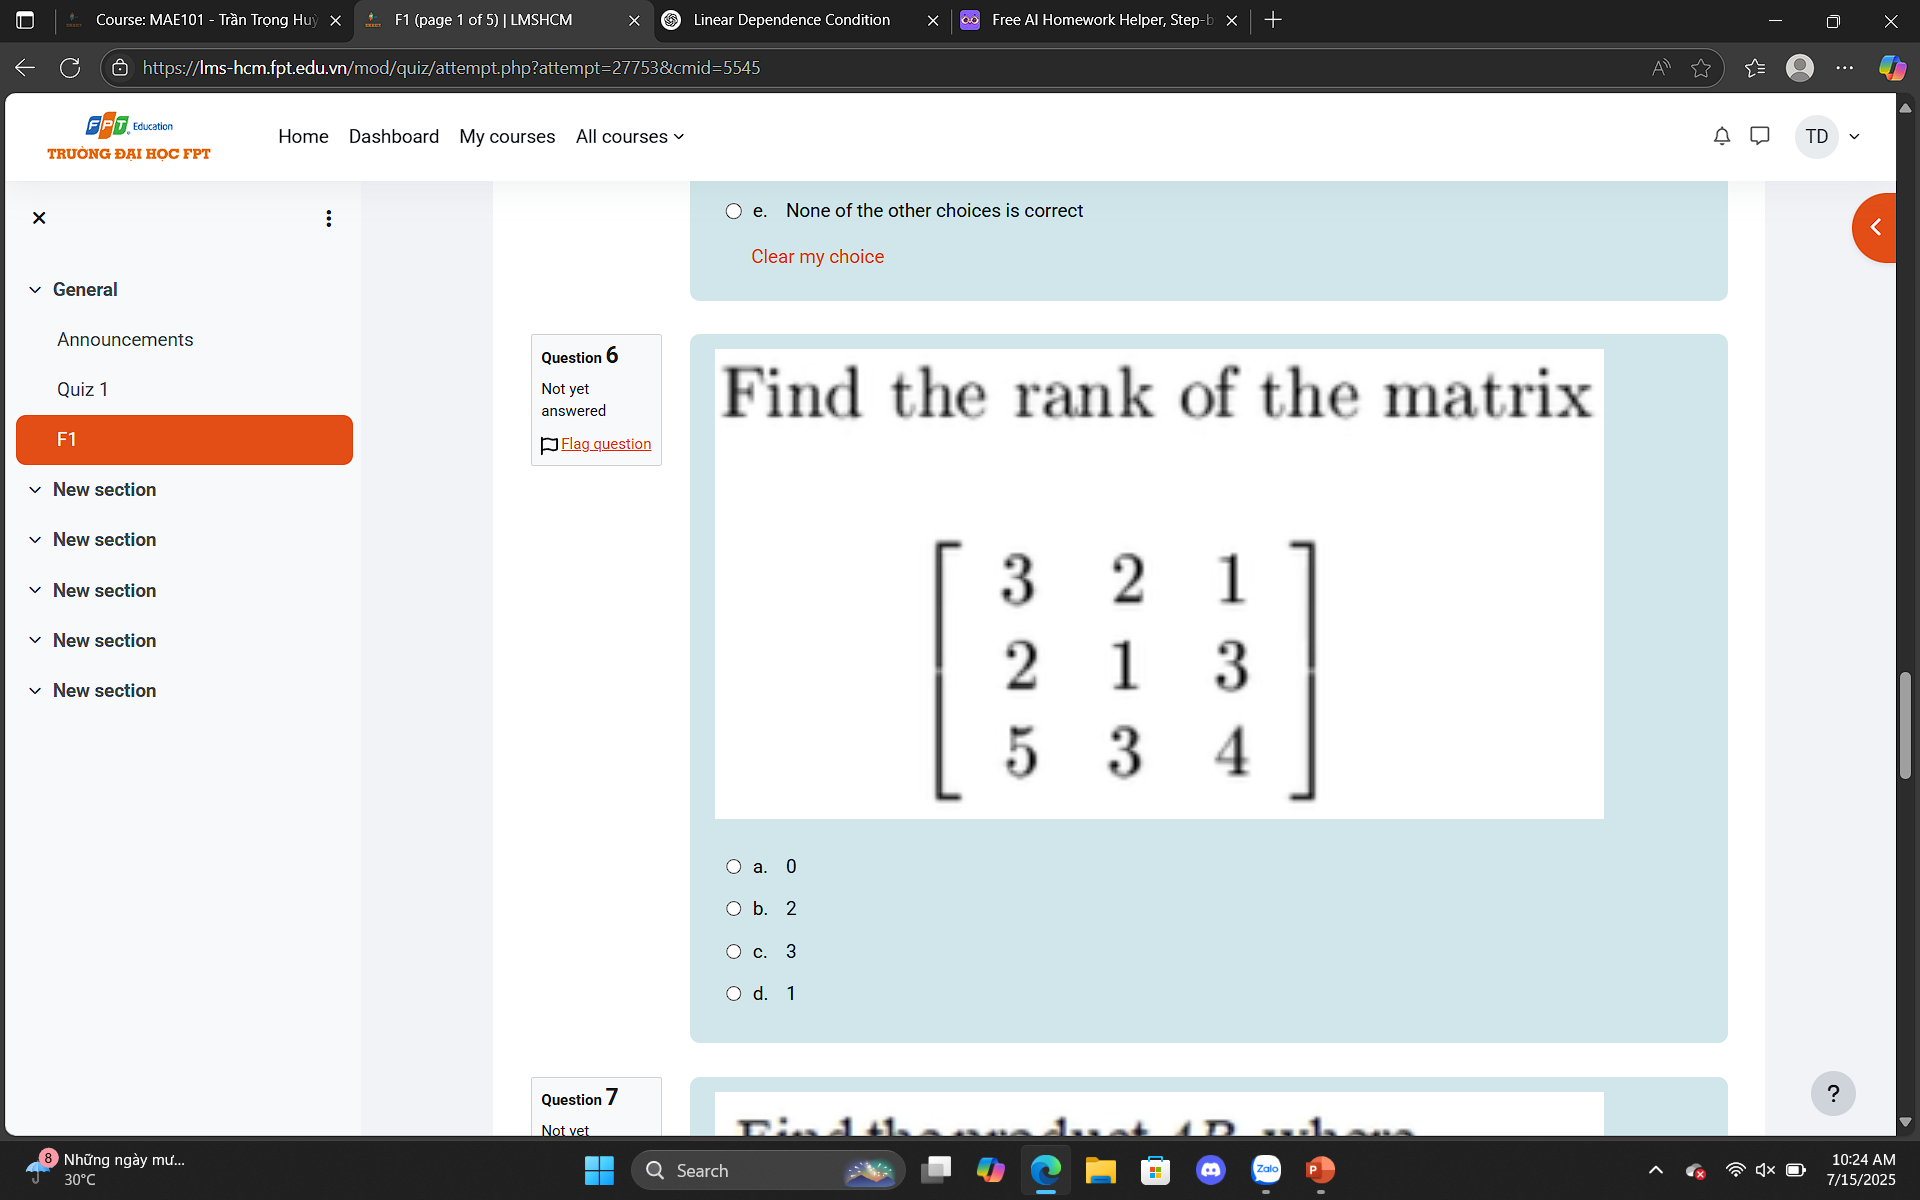
Task: Switch to the Linear Dependence Condition tab
Action: point(790,20)
